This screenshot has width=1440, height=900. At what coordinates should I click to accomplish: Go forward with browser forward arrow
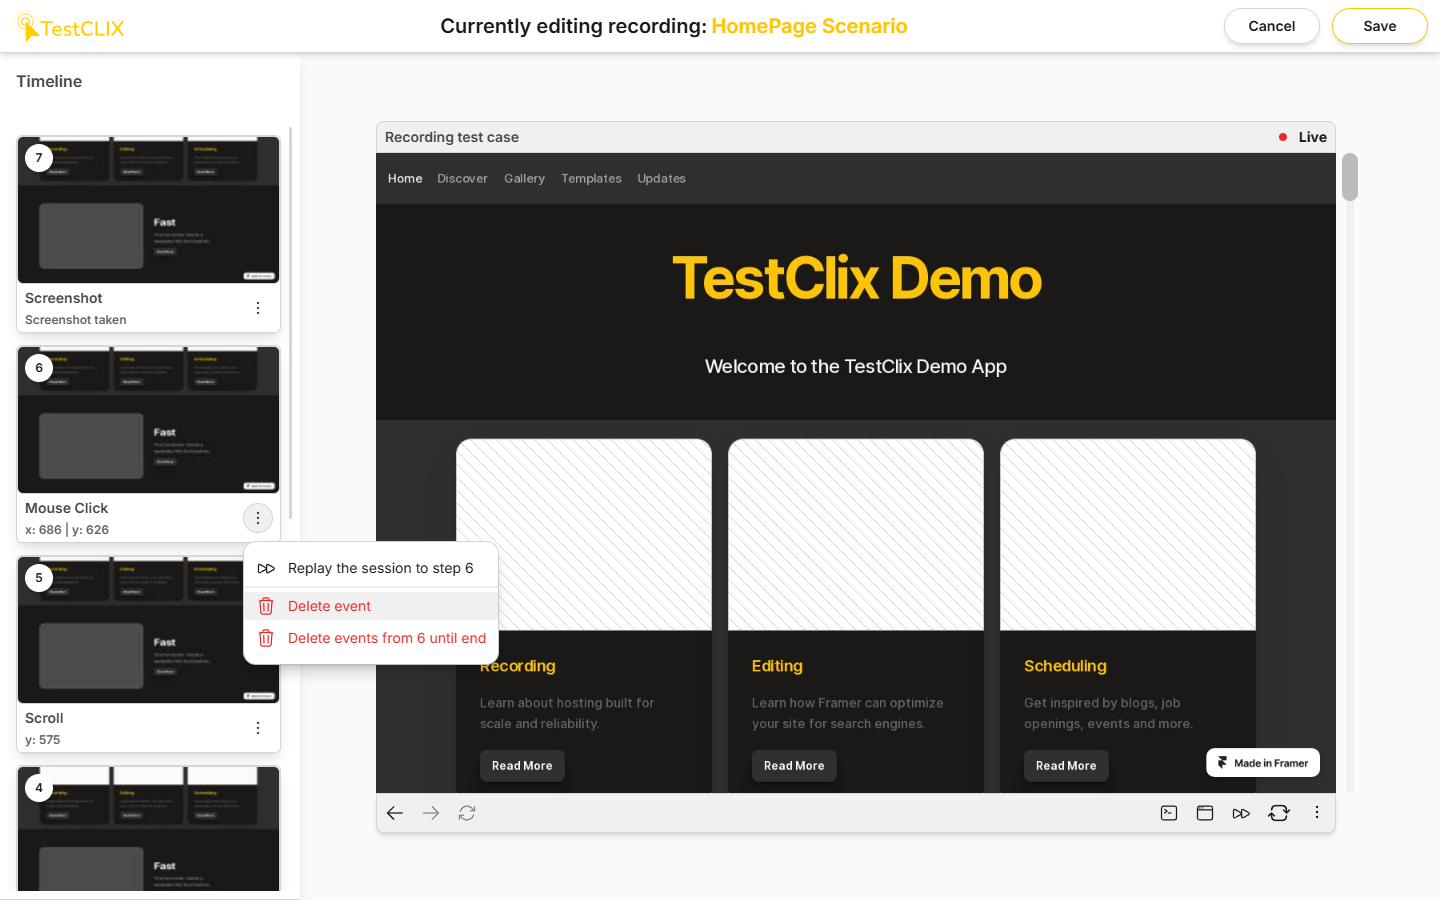(x=431, y=813)
